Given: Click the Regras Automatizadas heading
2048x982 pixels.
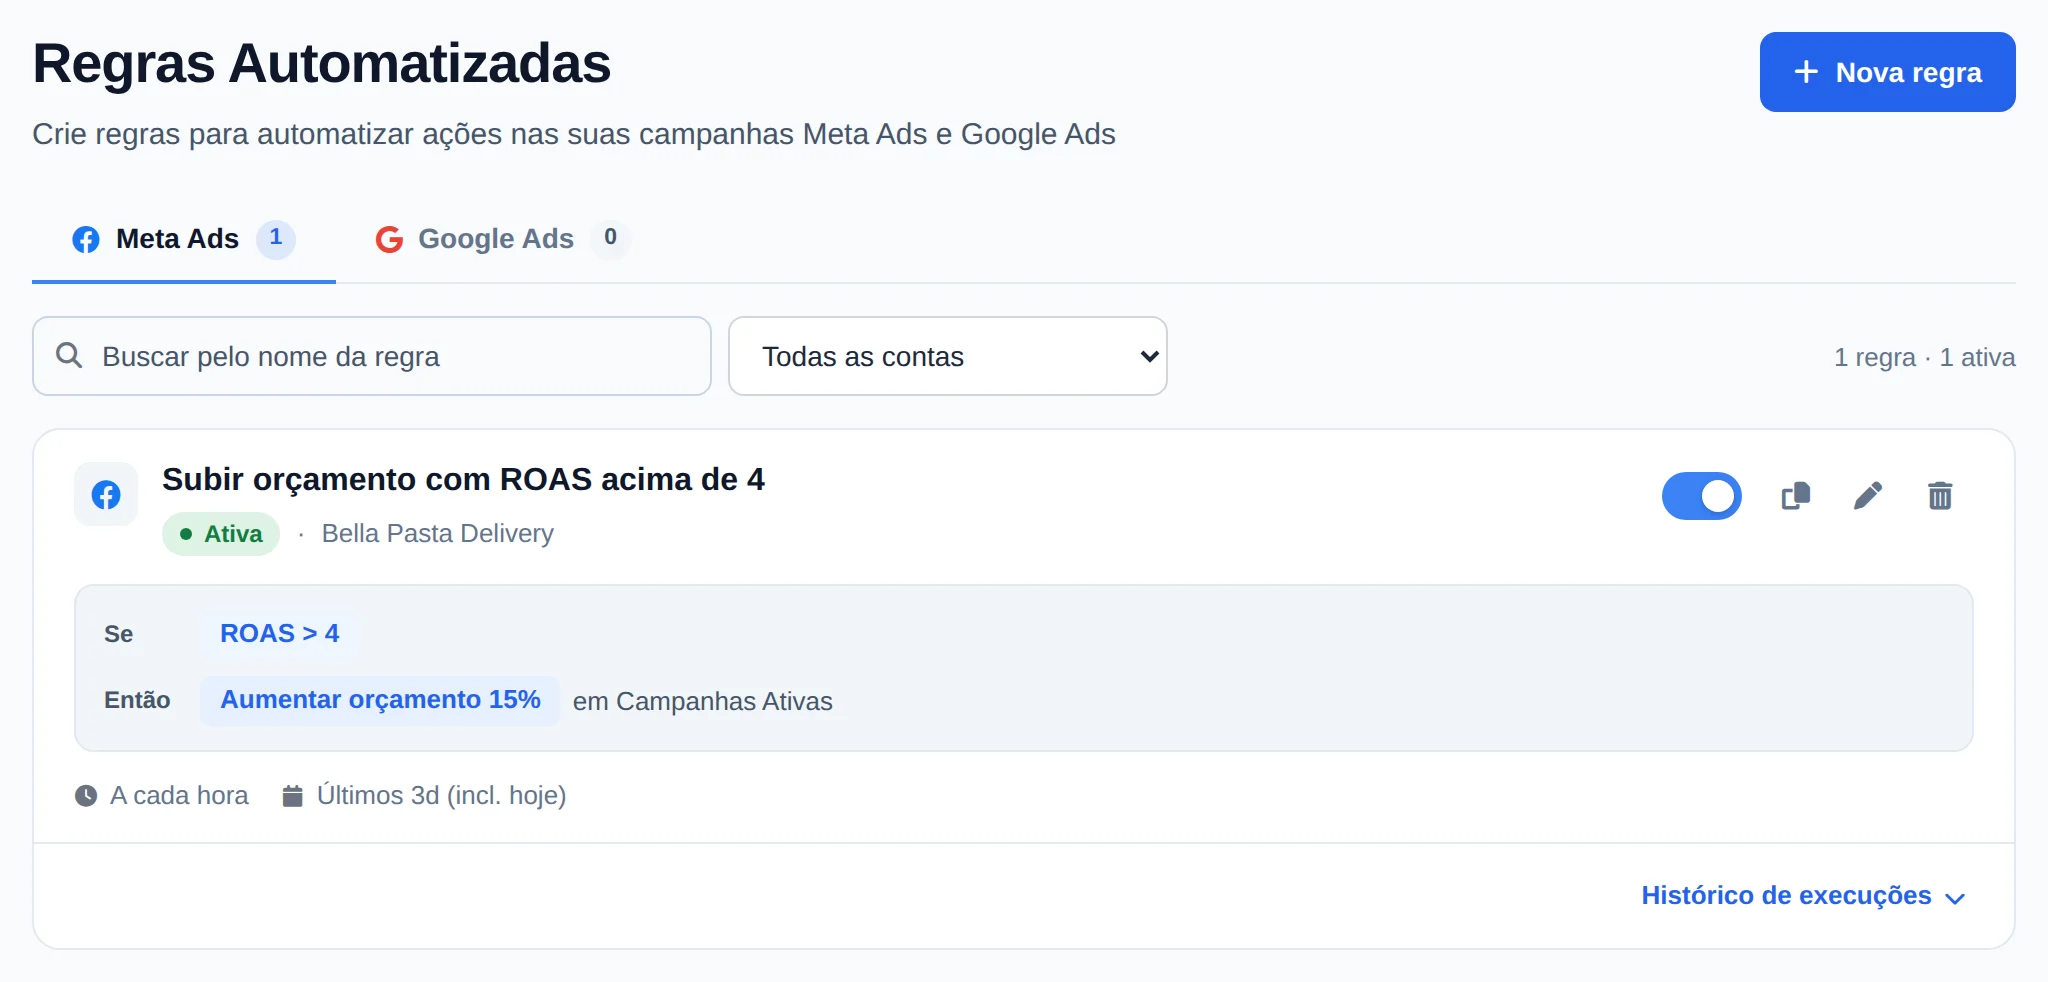Looking at the screenshot, I should click(322, 63).
